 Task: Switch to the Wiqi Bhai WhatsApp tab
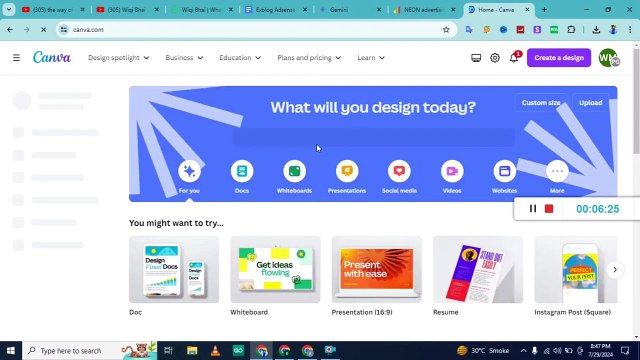[x=202, y=9]
